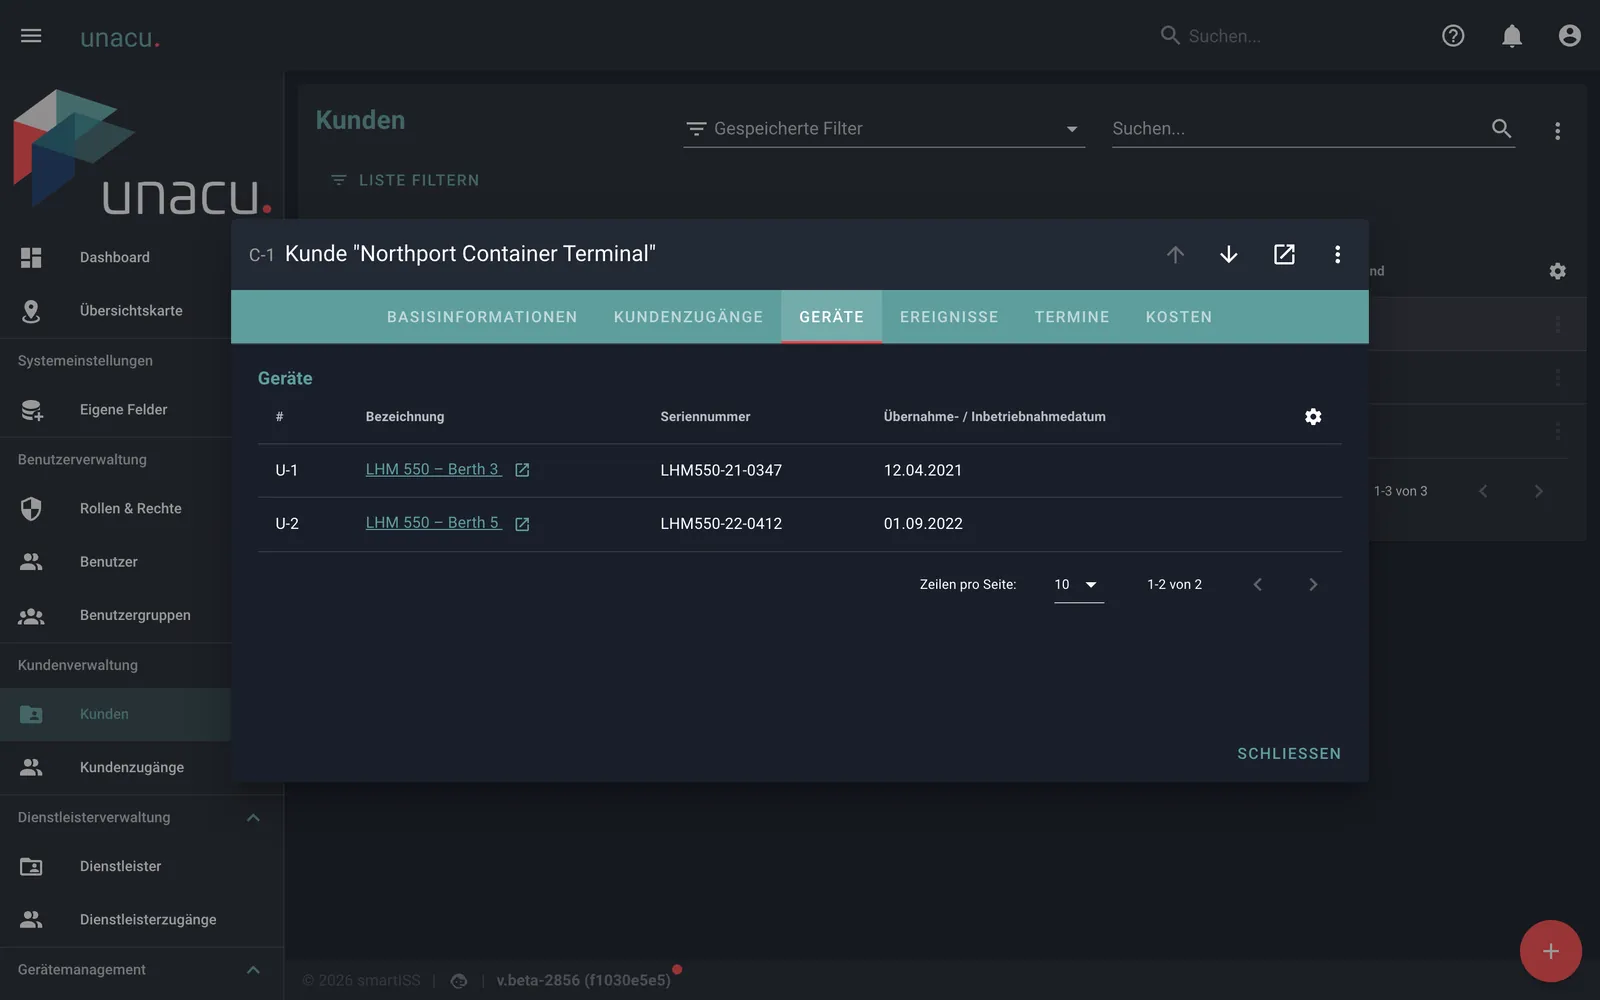Open the hamburger navigation menu
Screen dimensions: 1600x1000
pos(31,36)
